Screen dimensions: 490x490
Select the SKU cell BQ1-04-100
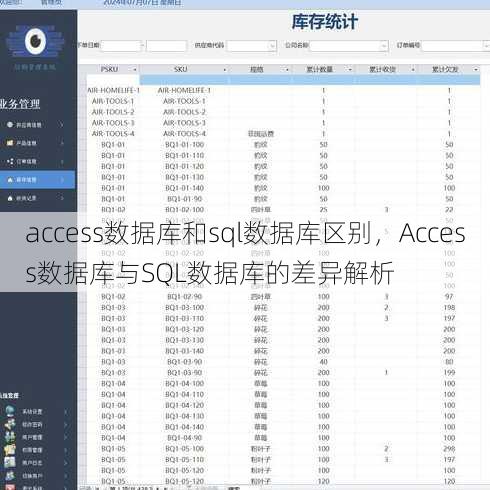click(185, 384)
